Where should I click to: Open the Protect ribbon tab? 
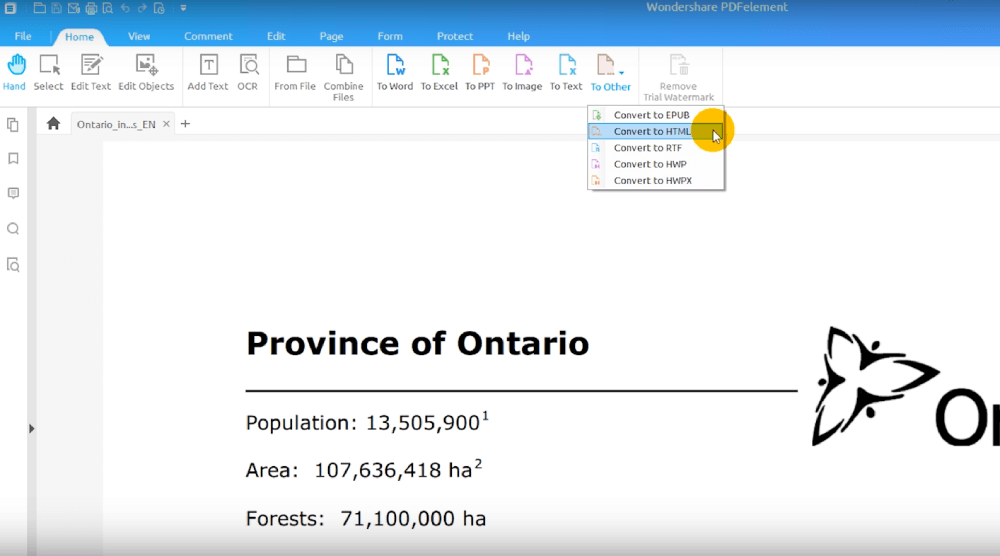pyautogui.click(x=455, y=36)
